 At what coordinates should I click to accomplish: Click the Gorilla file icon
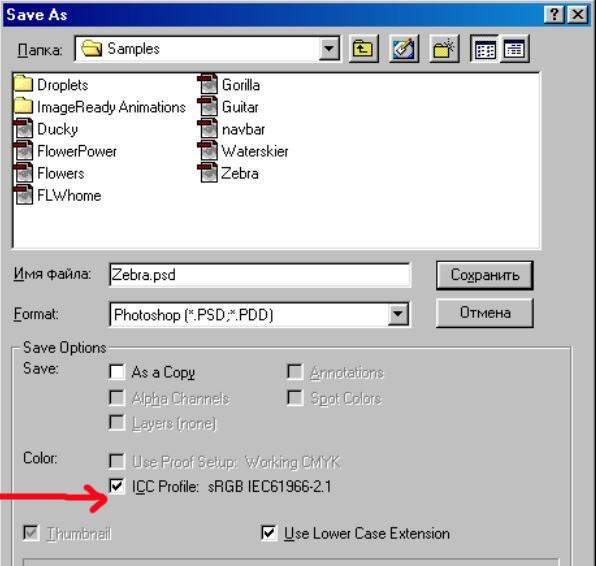208,84
